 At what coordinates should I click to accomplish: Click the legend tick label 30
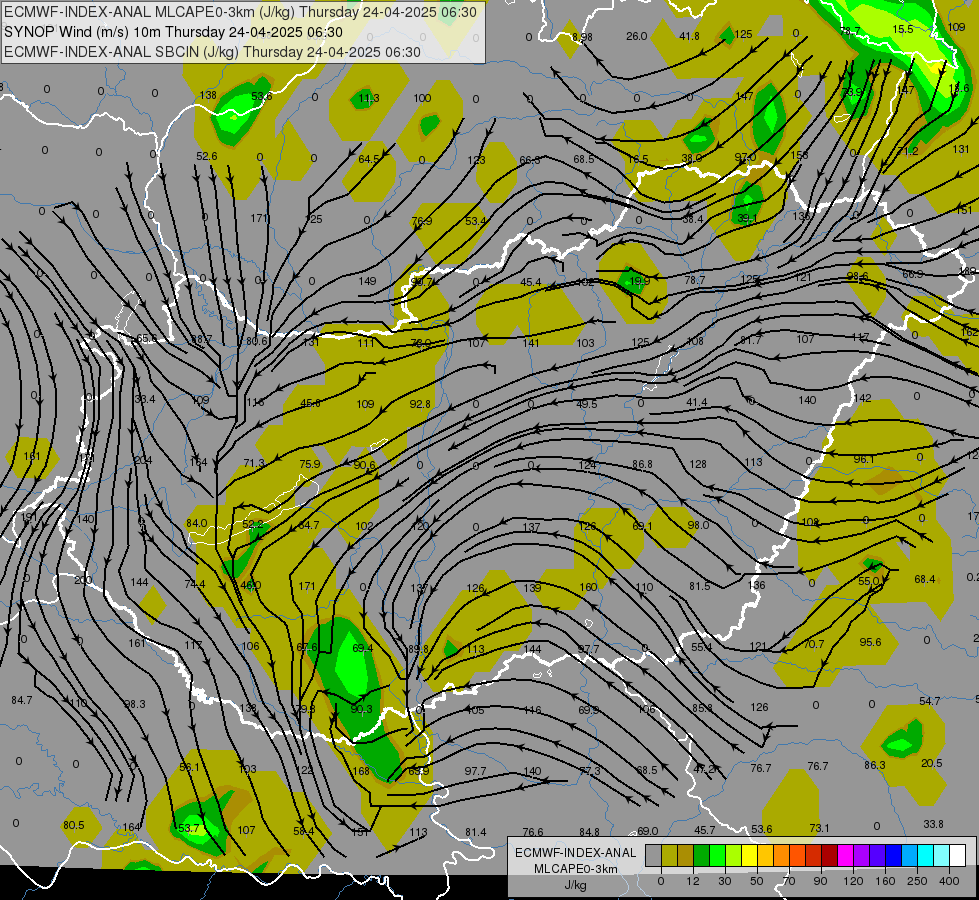[x=724, y=881]
